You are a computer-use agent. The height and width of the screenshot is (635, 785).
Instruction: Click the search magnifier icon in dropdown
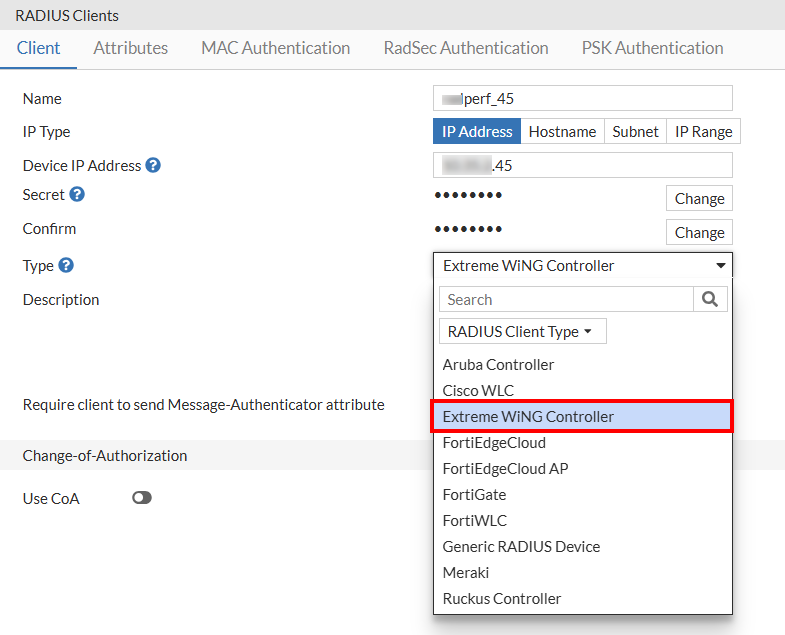(710, 299)
